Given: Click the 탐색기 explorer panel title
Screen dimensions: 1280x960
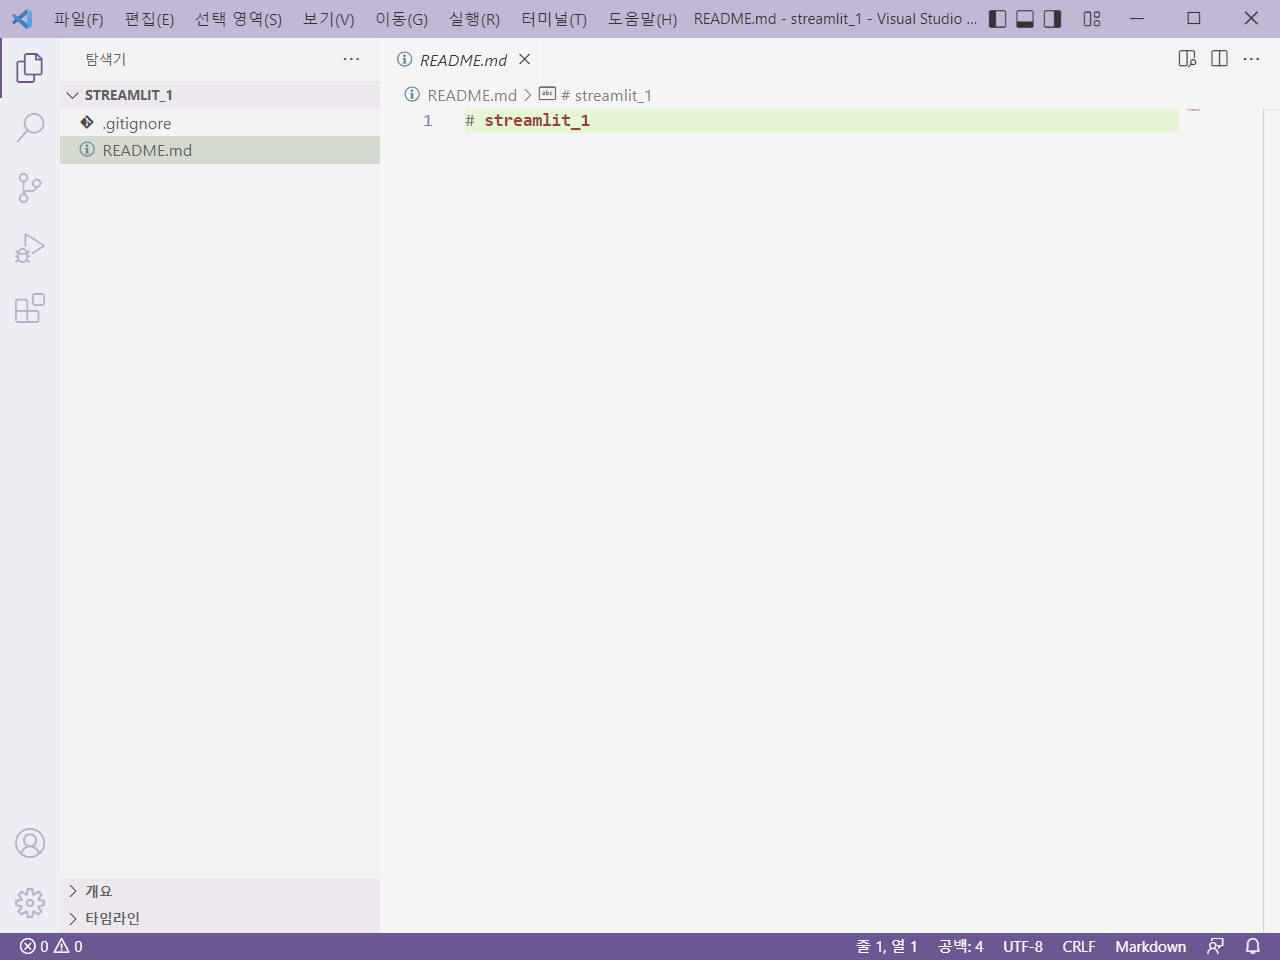Looking at the screenshot, I should tap(106, 59).
